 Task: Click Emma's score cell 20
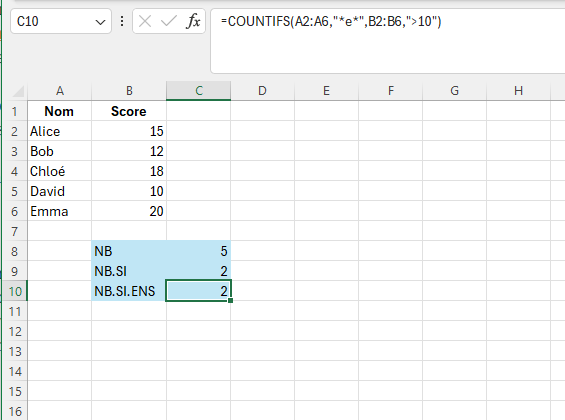click(129, 211)
